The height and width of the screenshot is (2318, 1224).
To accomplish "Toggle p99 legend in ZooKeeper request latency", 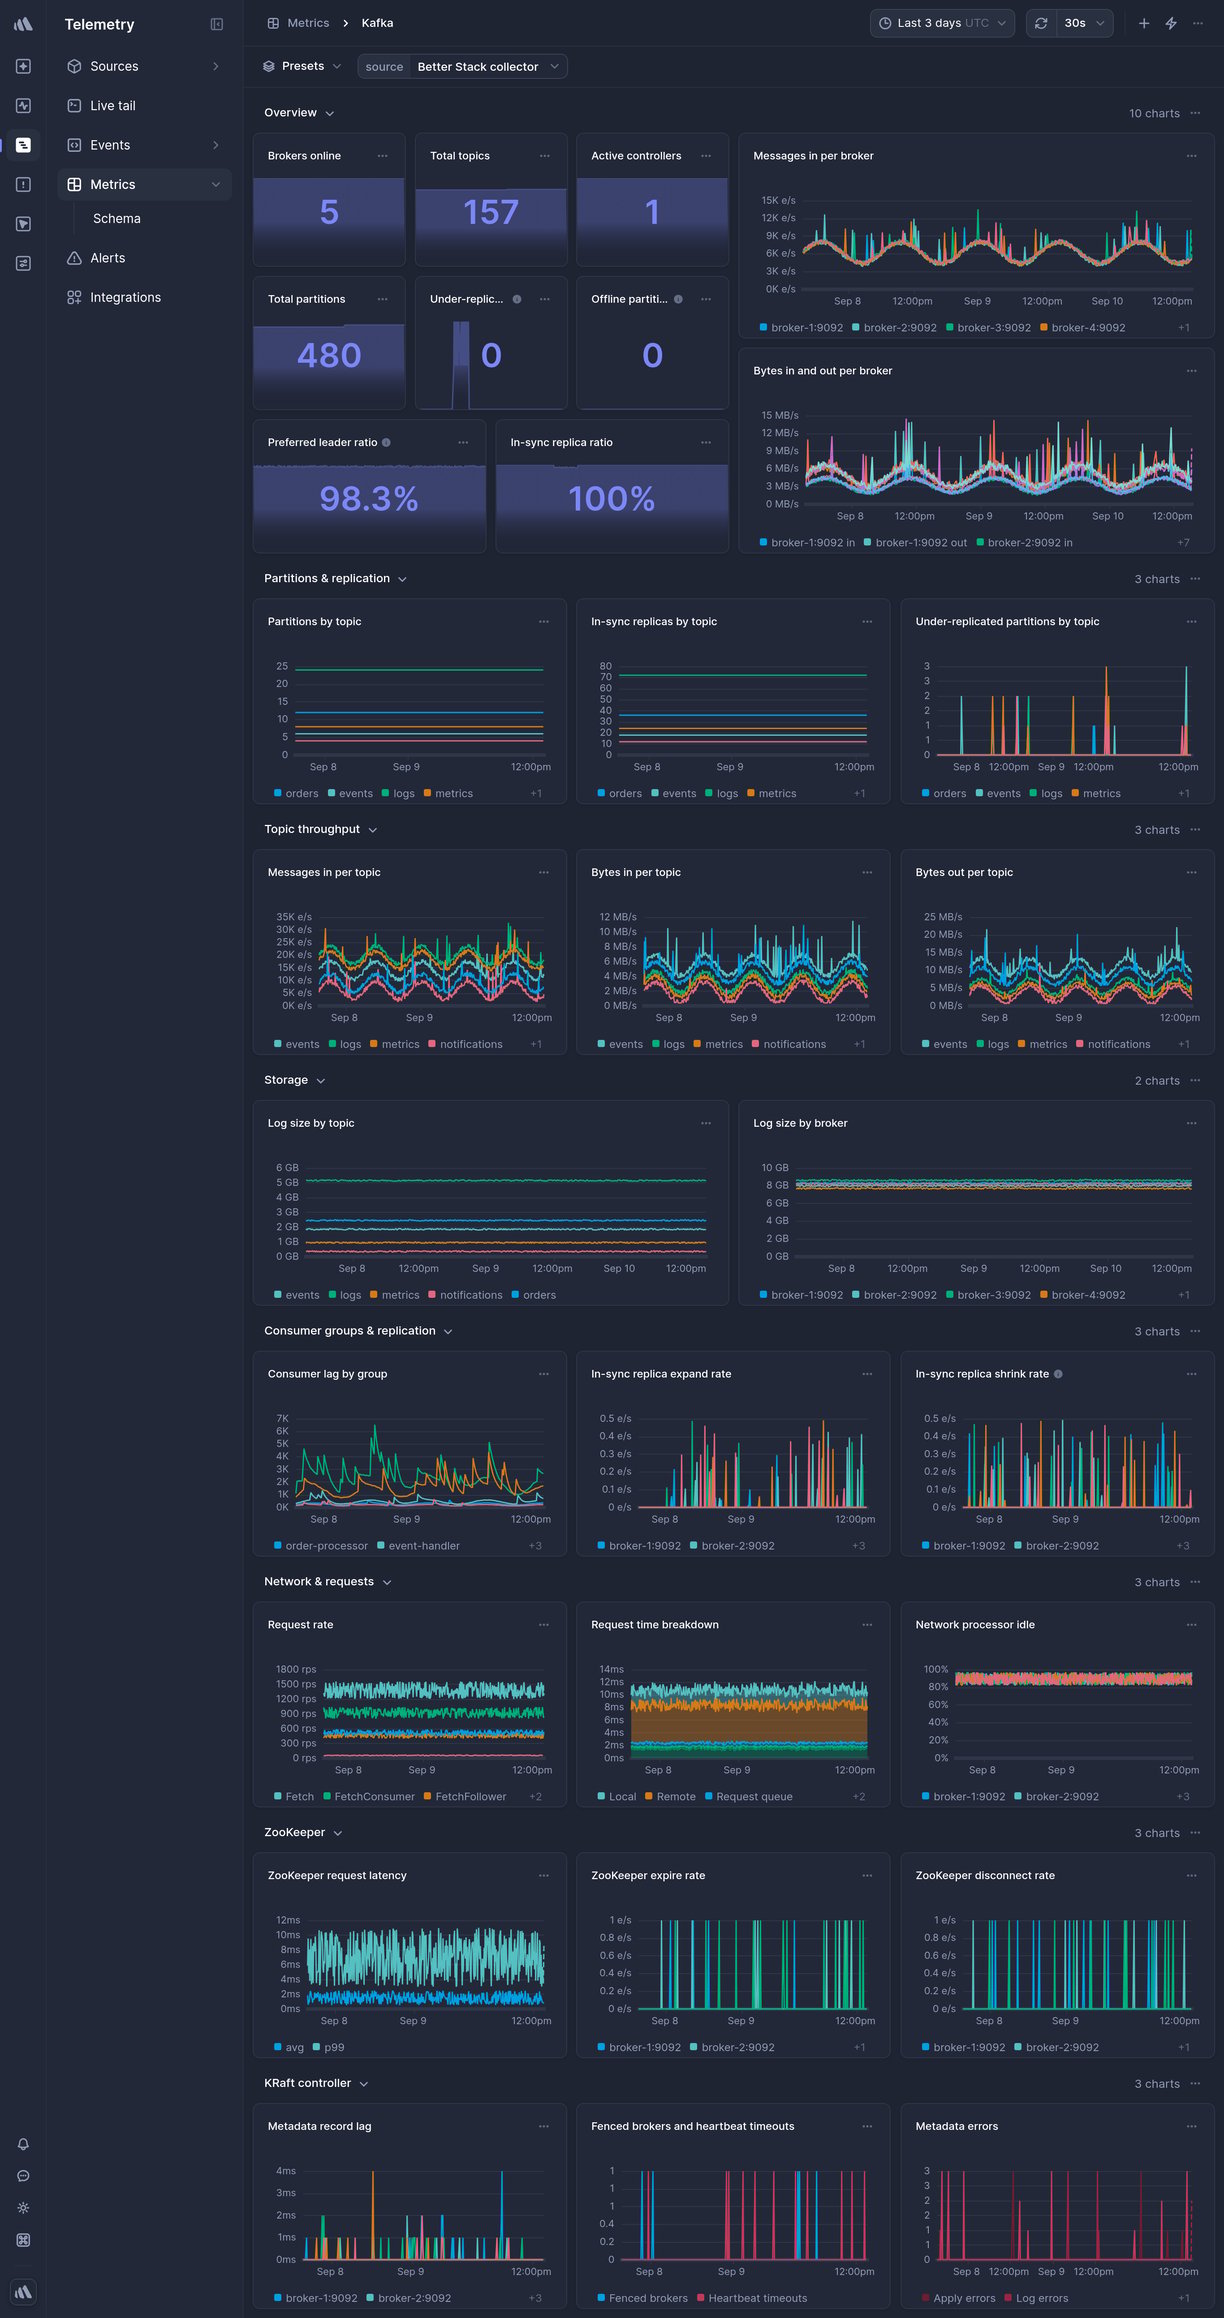I will (x=328, y=2048).
